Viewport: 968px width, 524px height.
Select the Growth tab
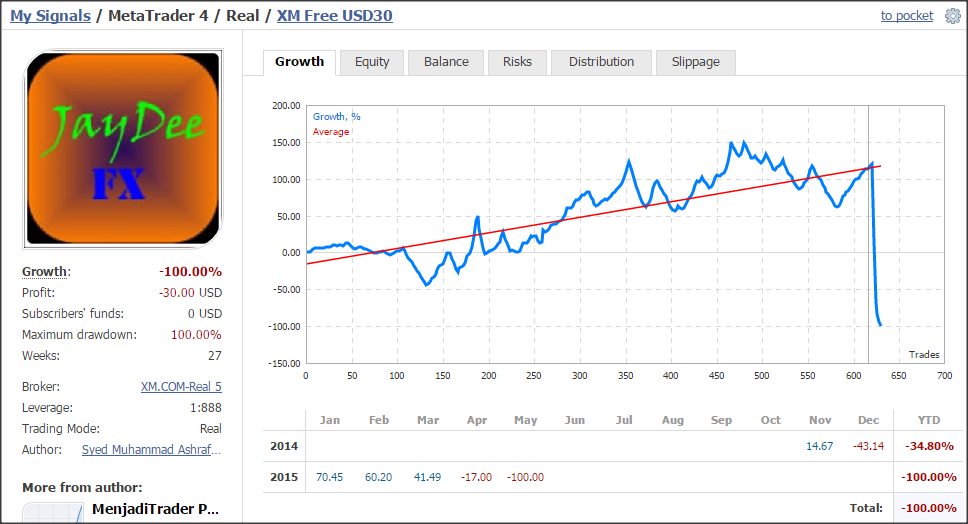pos(299,62)
